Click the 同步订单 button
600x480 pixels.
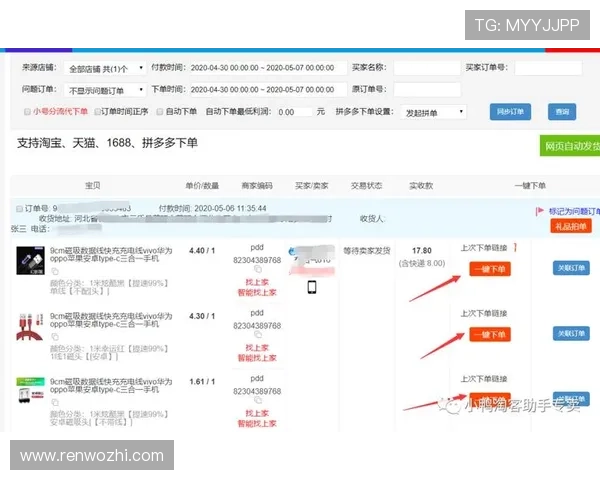click(510, 112)
